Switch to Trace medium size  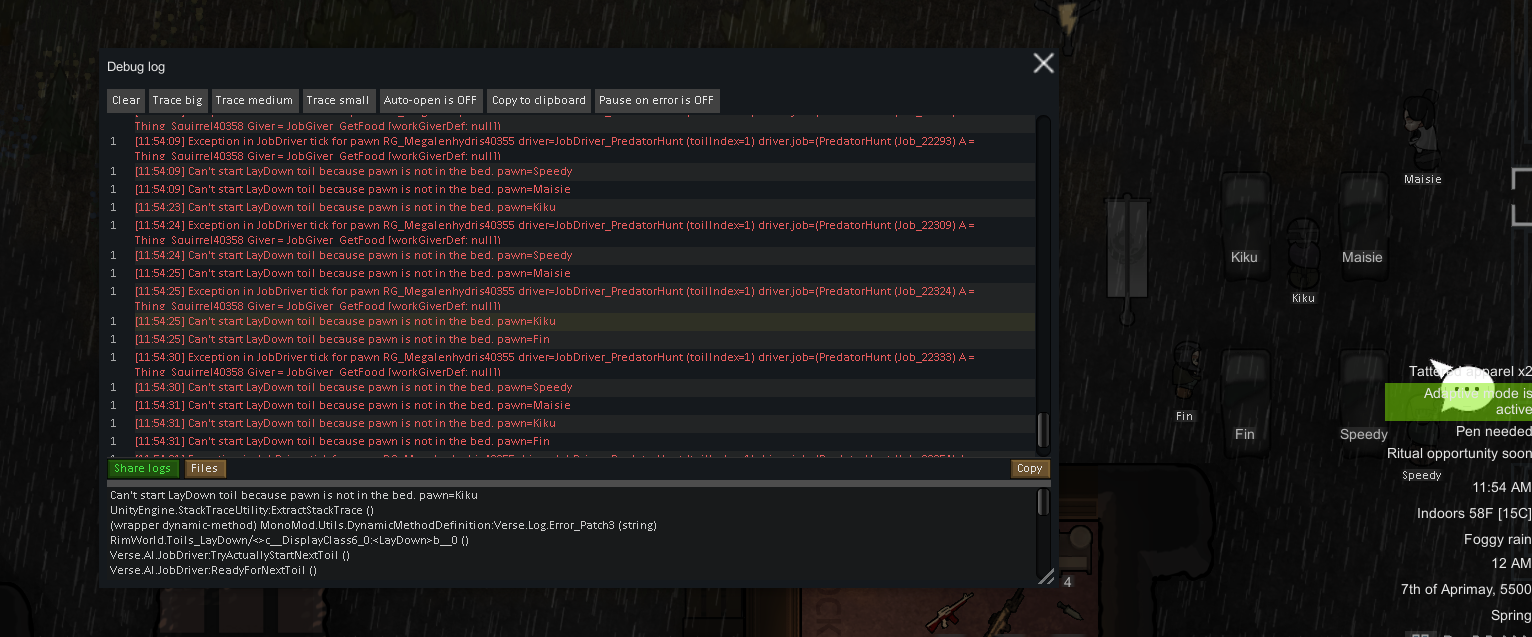[x=254, y=100]
